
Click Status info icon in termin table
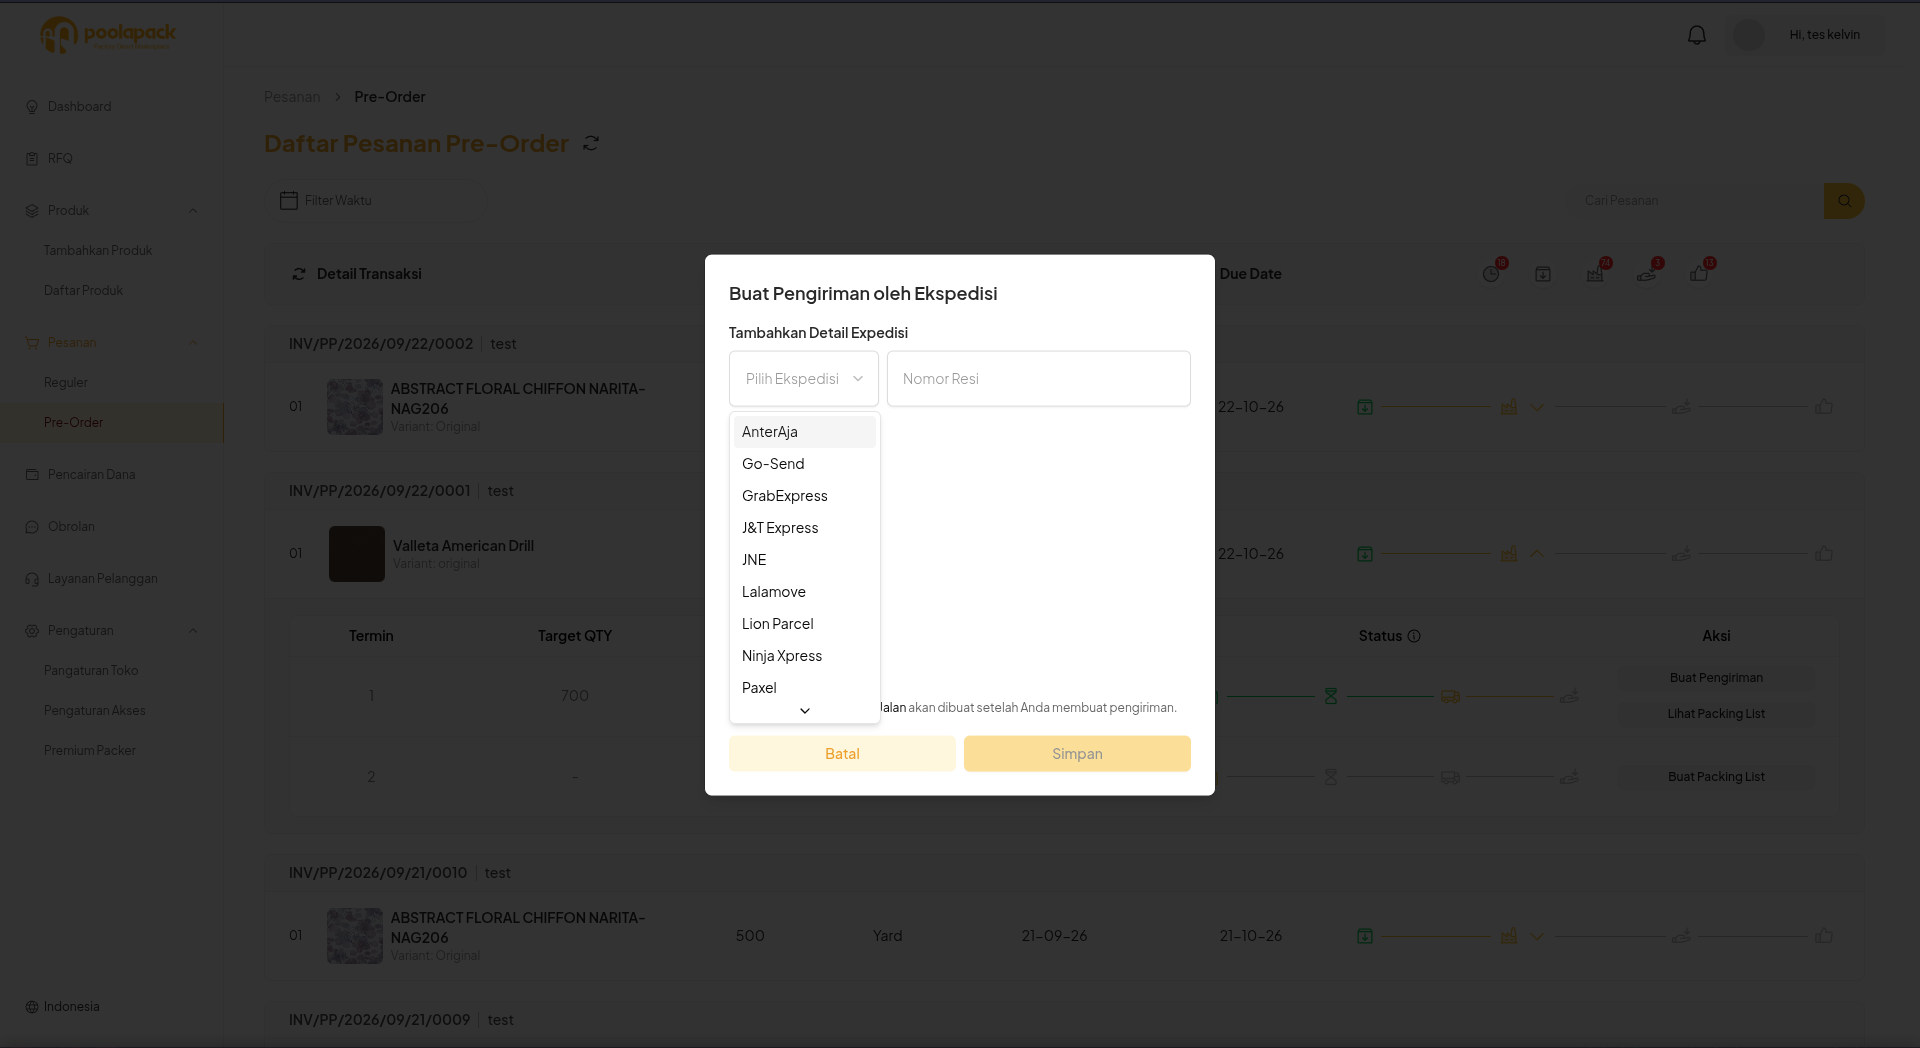[x=1414, y=636]
